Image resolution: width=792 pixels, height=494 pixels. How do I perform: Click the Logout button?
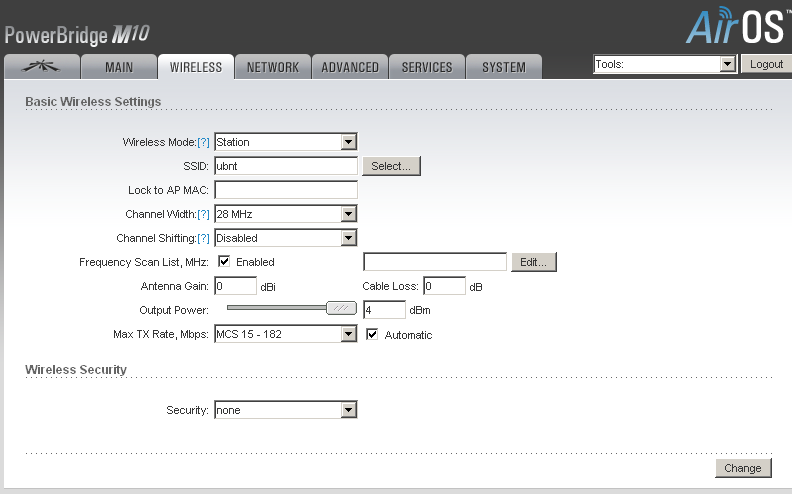[766, 64]
